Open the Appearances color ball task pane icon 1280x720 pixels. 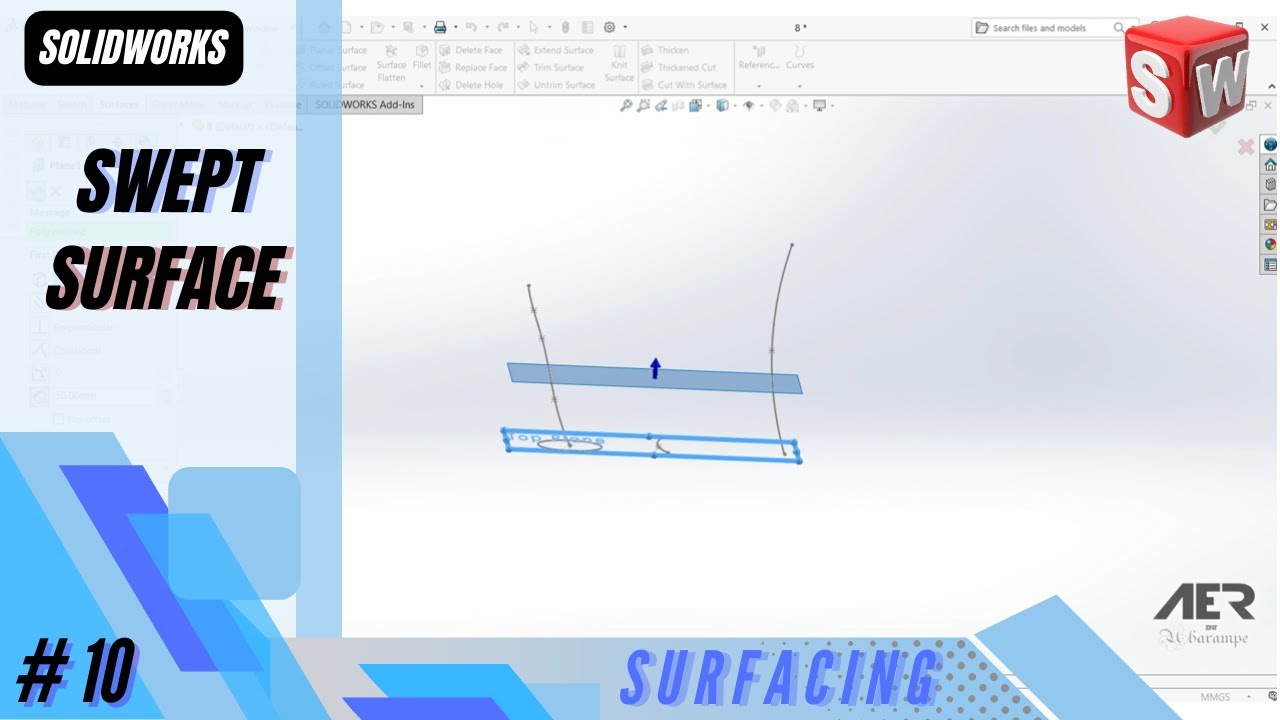[x=1270, y=244]
